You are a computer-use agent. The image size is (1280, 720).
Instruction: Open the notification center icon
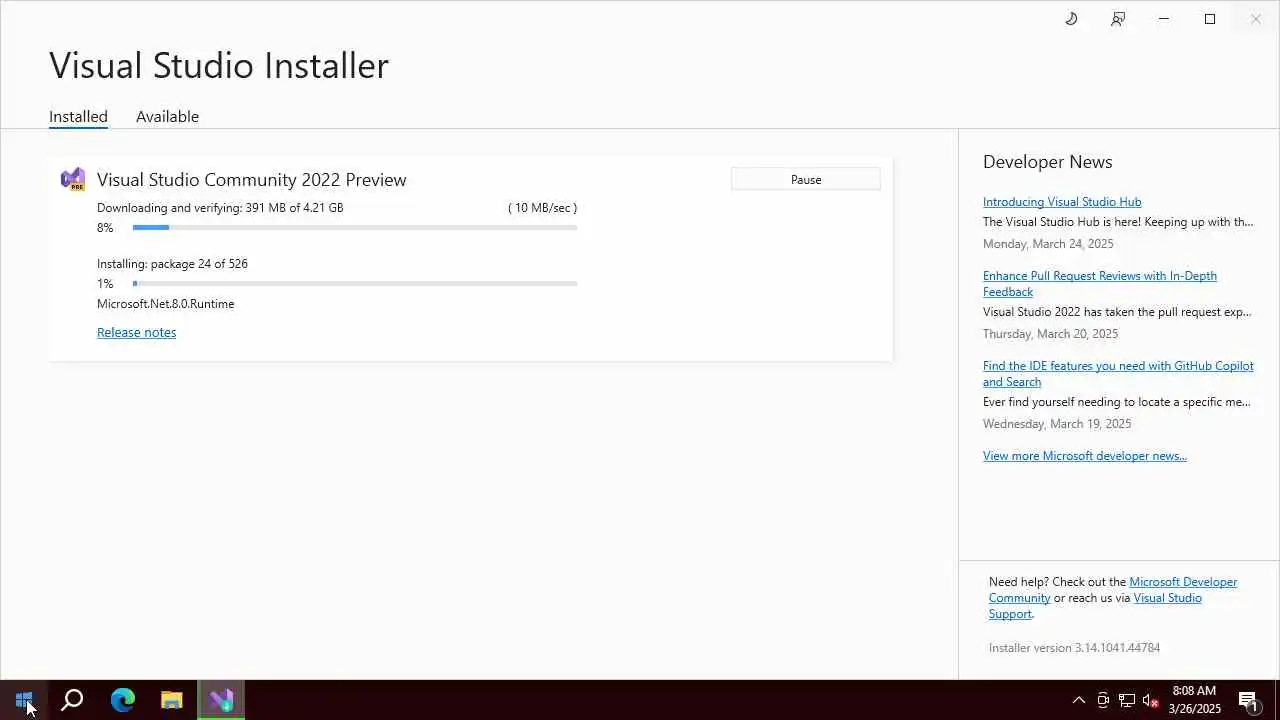coord(1248,700)
